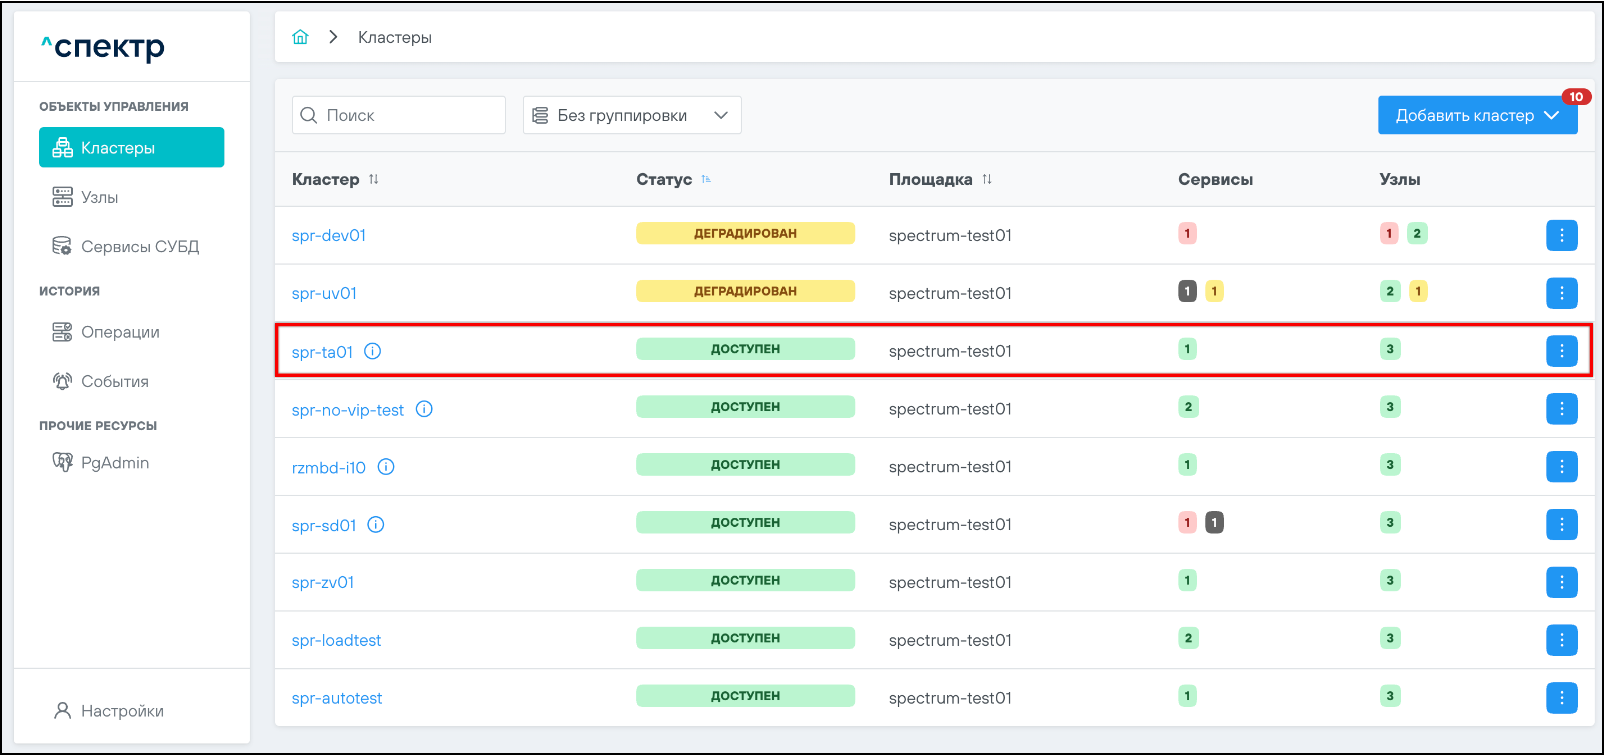Open three-dot actions menu for spr-dev01
This screenshot has height=756, width=1604.
tap(1561, 235)
